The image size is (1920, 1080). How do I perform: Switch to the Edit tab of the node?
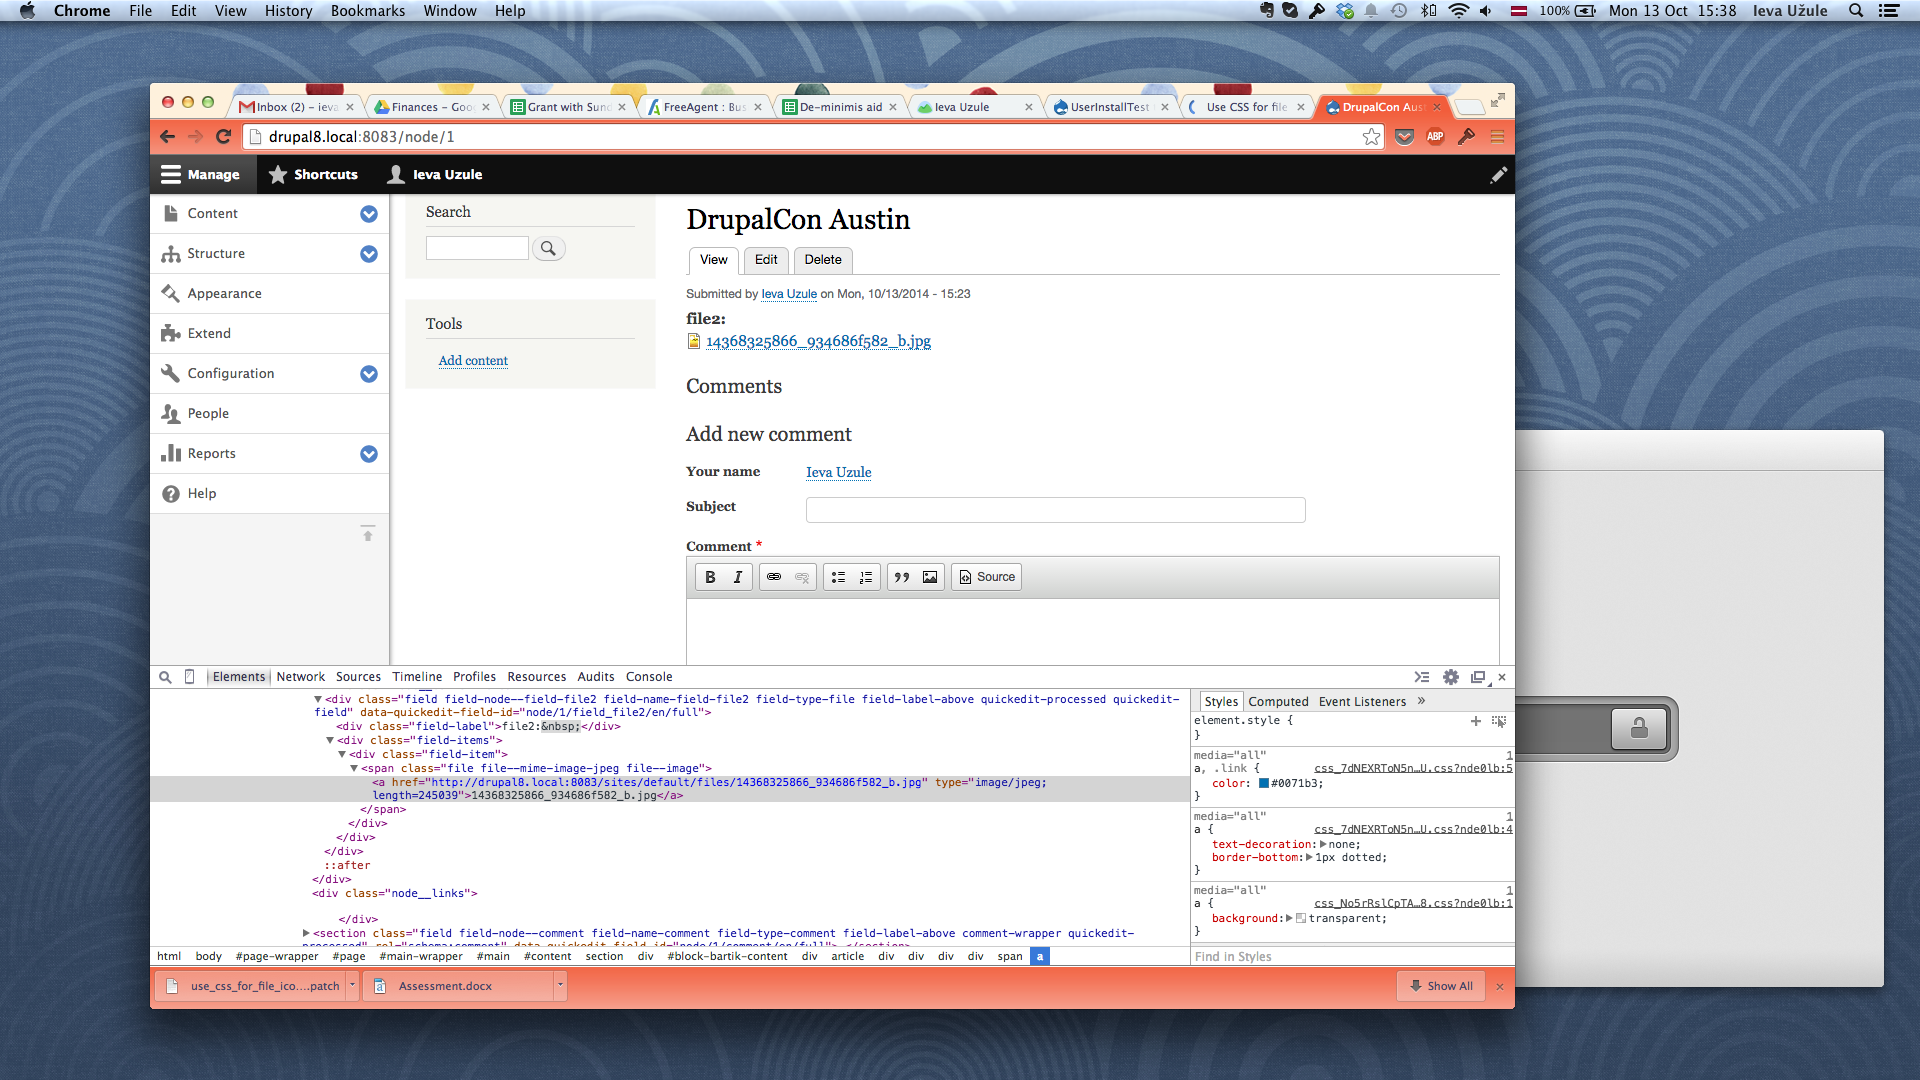pyautogui.click(x=766, y=260)
